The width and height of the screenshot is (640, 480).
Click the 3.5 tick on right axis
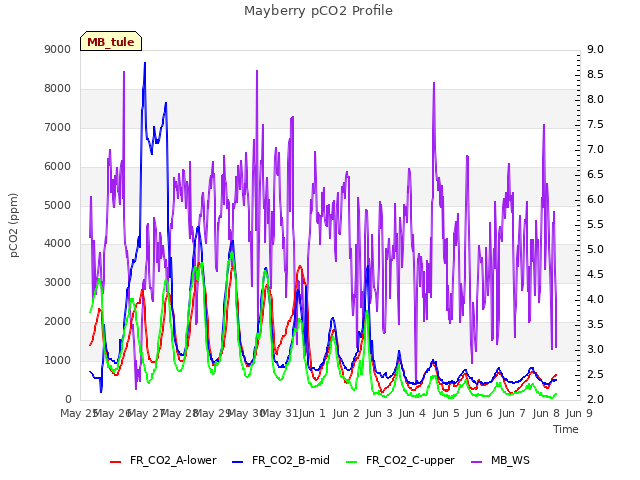point(595,324)
